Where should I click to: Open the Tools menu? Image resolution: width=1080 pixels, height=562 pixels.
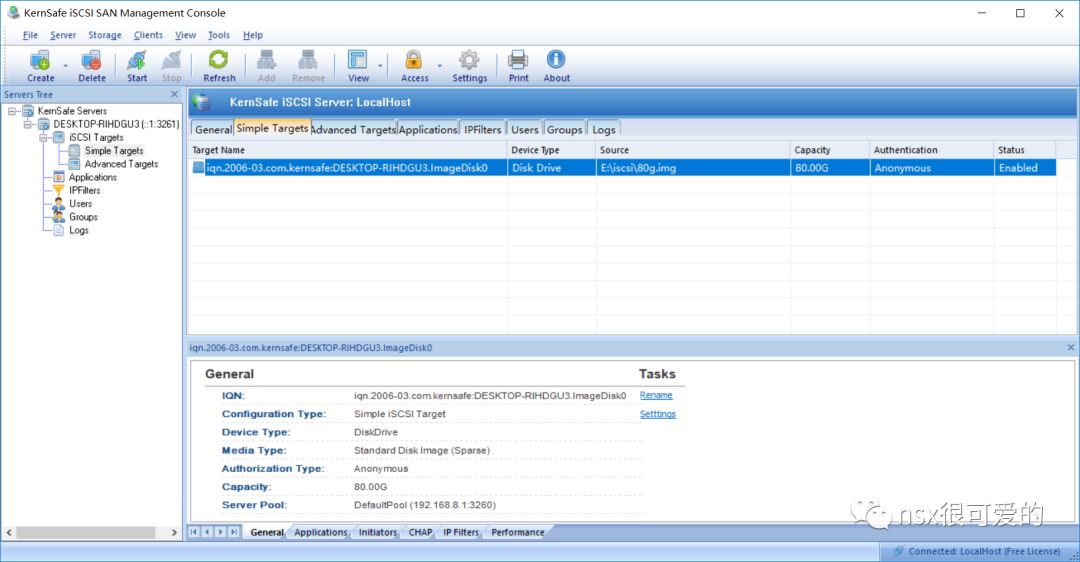tap(219, 35)
